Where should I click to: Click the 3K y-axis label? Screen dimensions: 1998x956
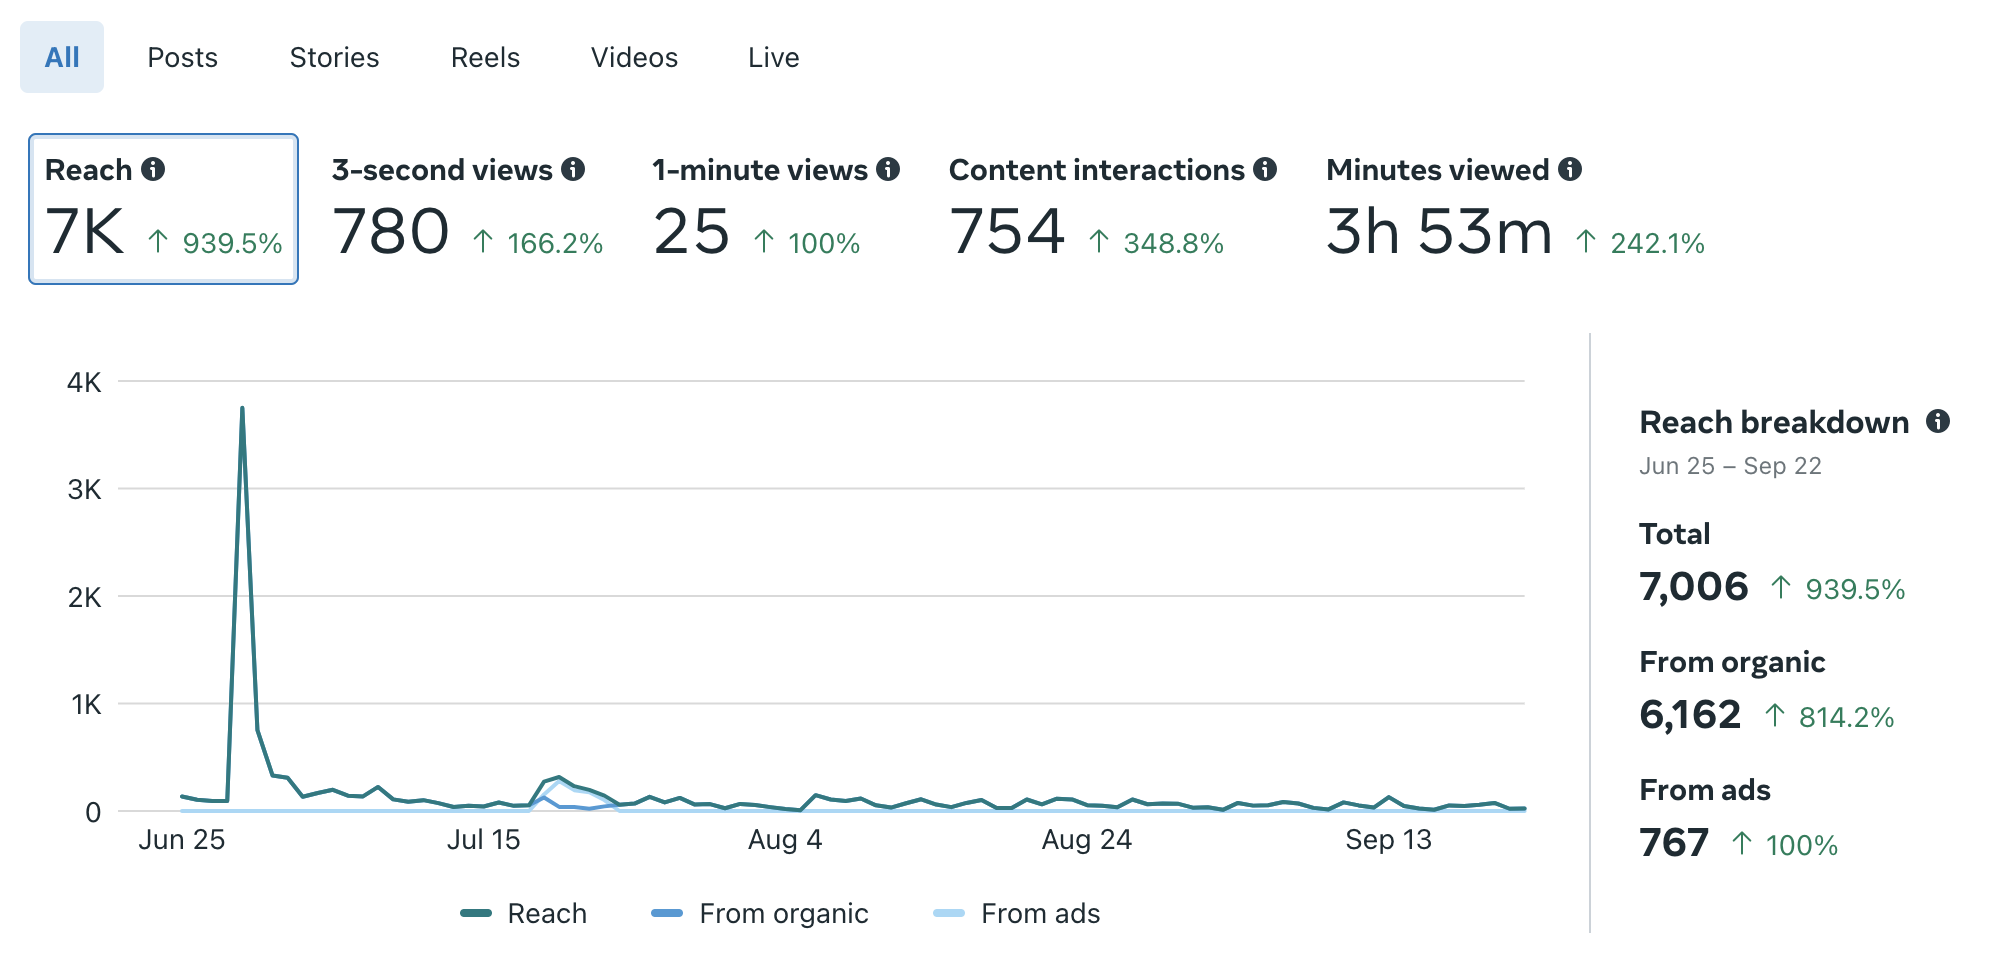coord(84,490)
